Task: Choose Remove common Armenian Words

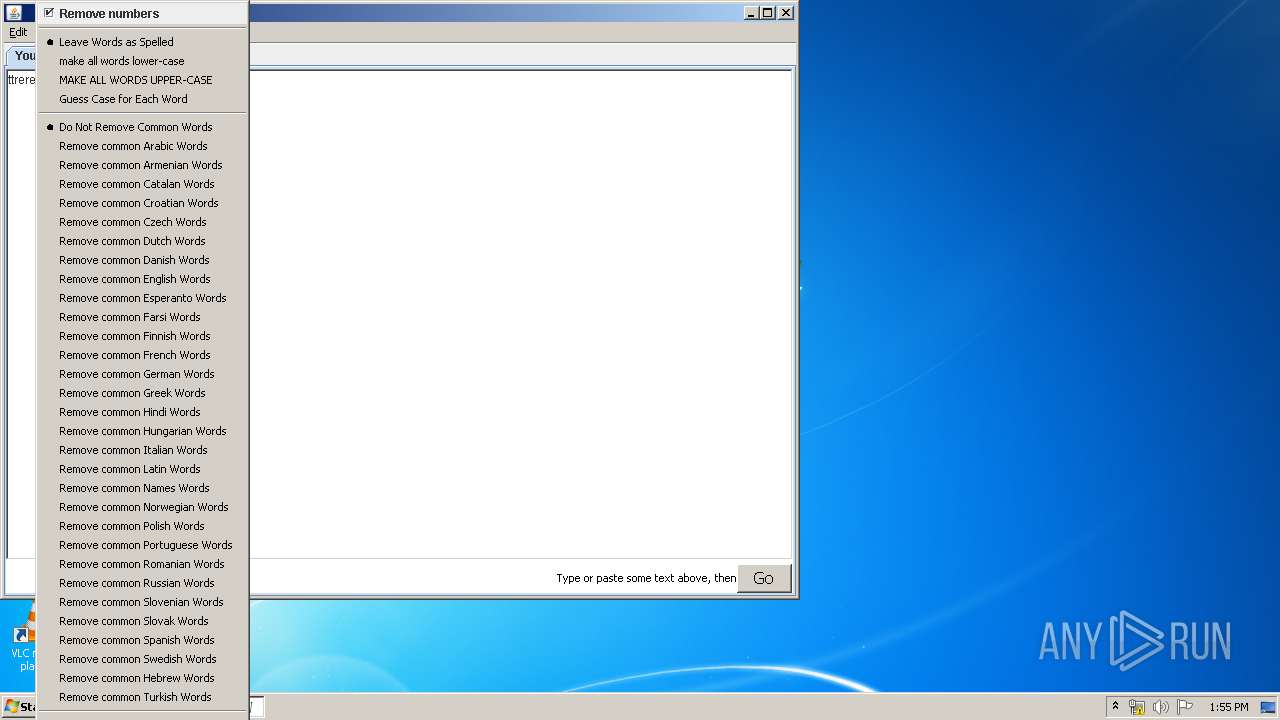Action: pos(143,165)
